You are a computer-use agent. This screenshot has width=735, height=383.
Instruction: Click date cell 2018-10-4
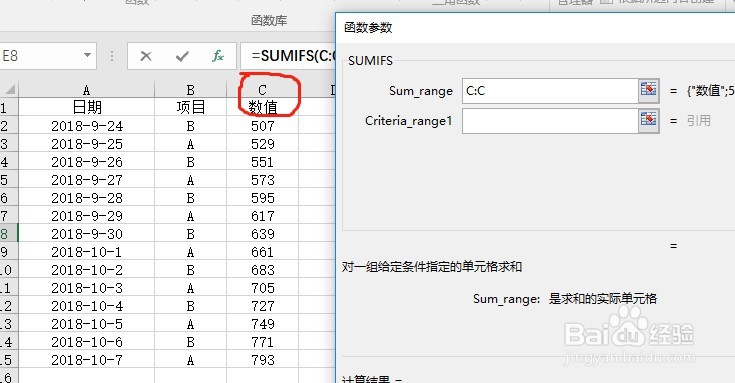coord(86,306)
